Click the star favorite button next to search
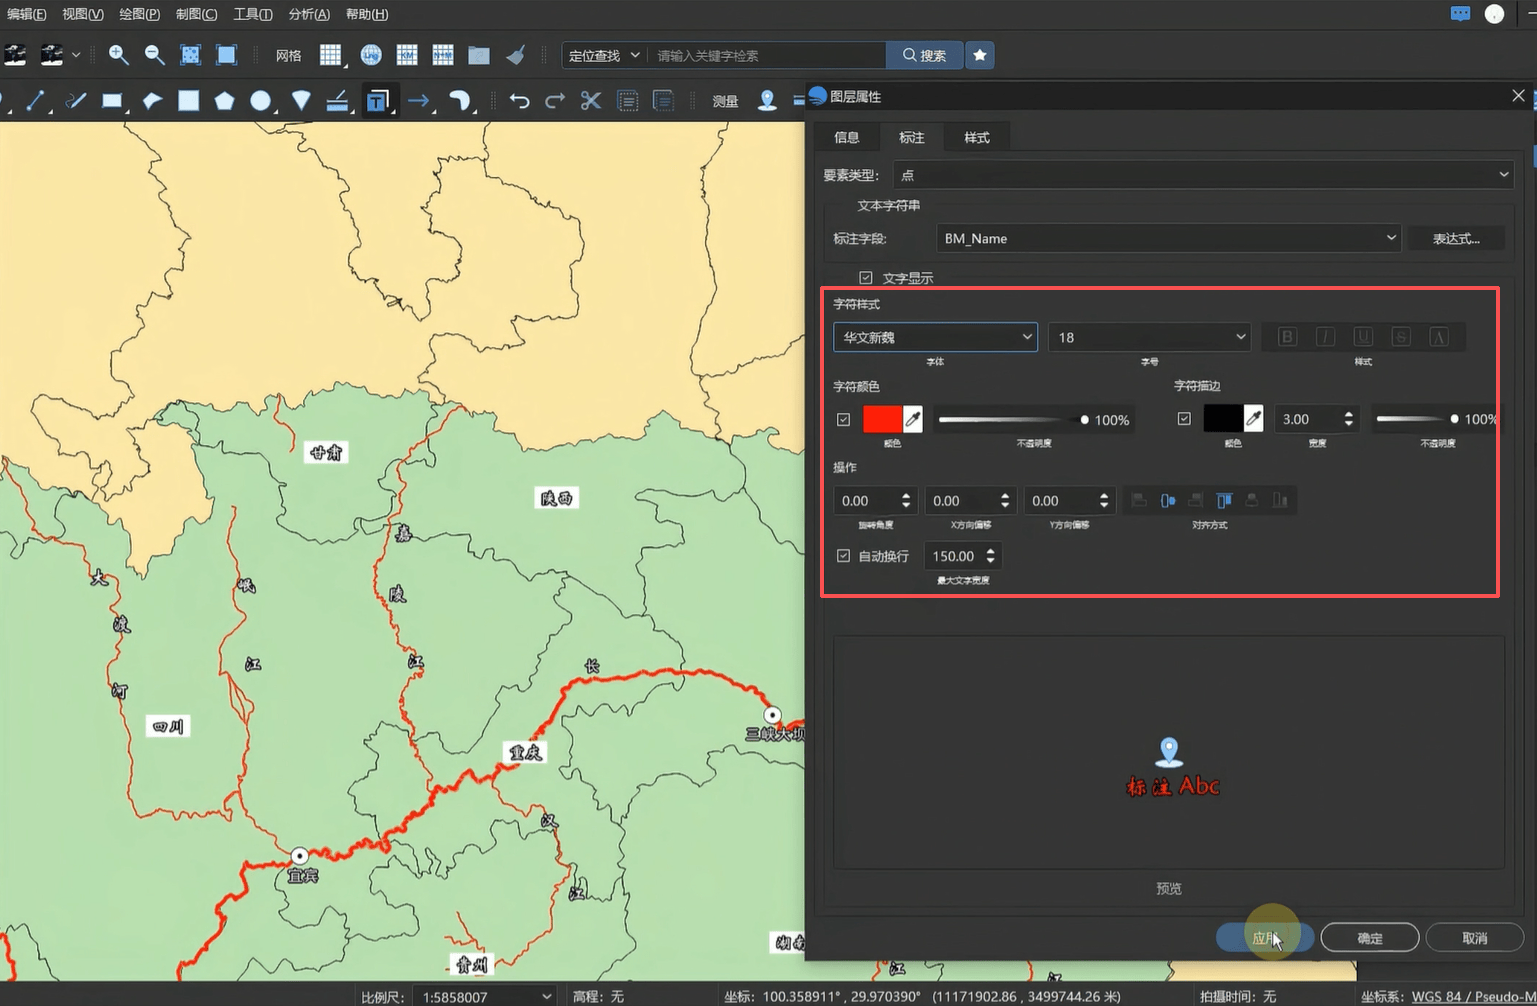 click(x=980, y=55)
